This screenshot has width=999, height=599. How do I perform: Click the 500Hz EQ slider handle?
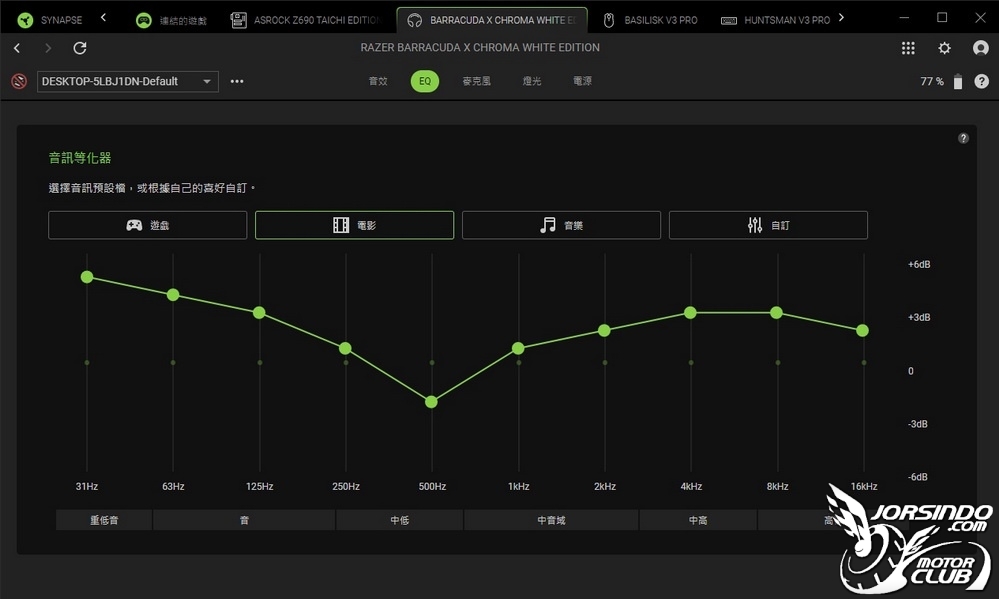click(x=431, y=401)
